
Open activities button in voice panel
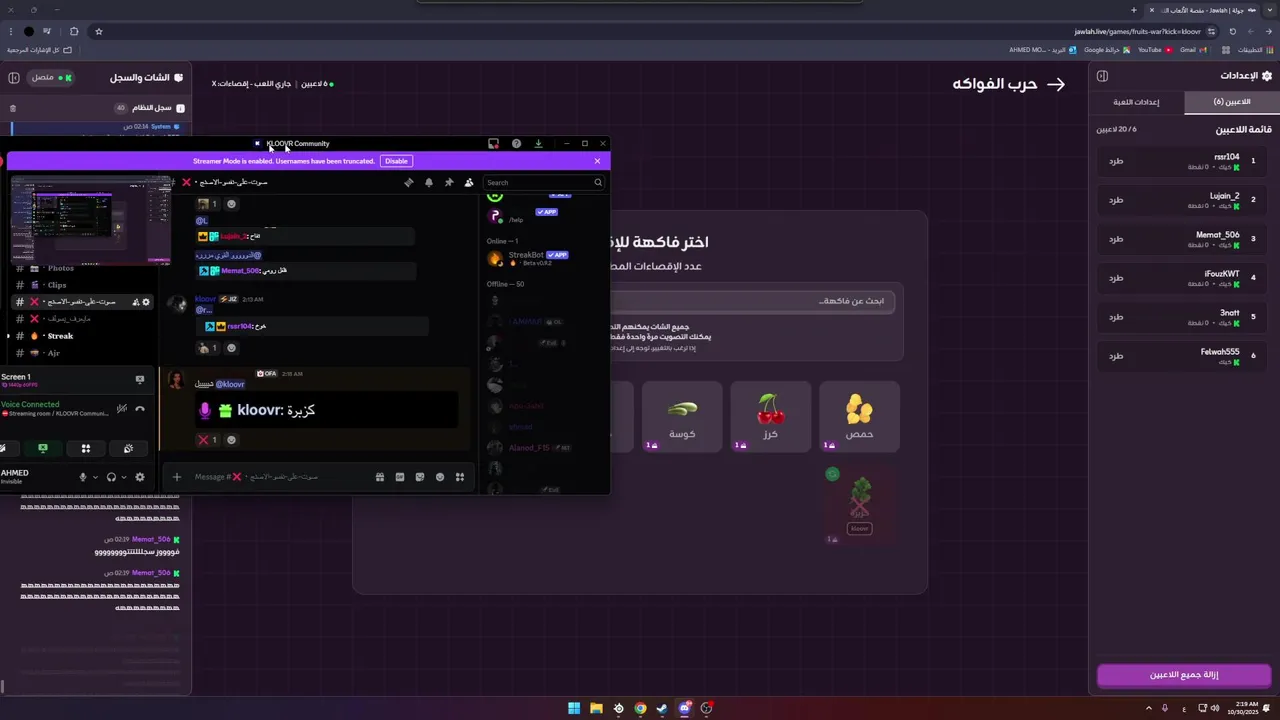(x=86, y=449)
